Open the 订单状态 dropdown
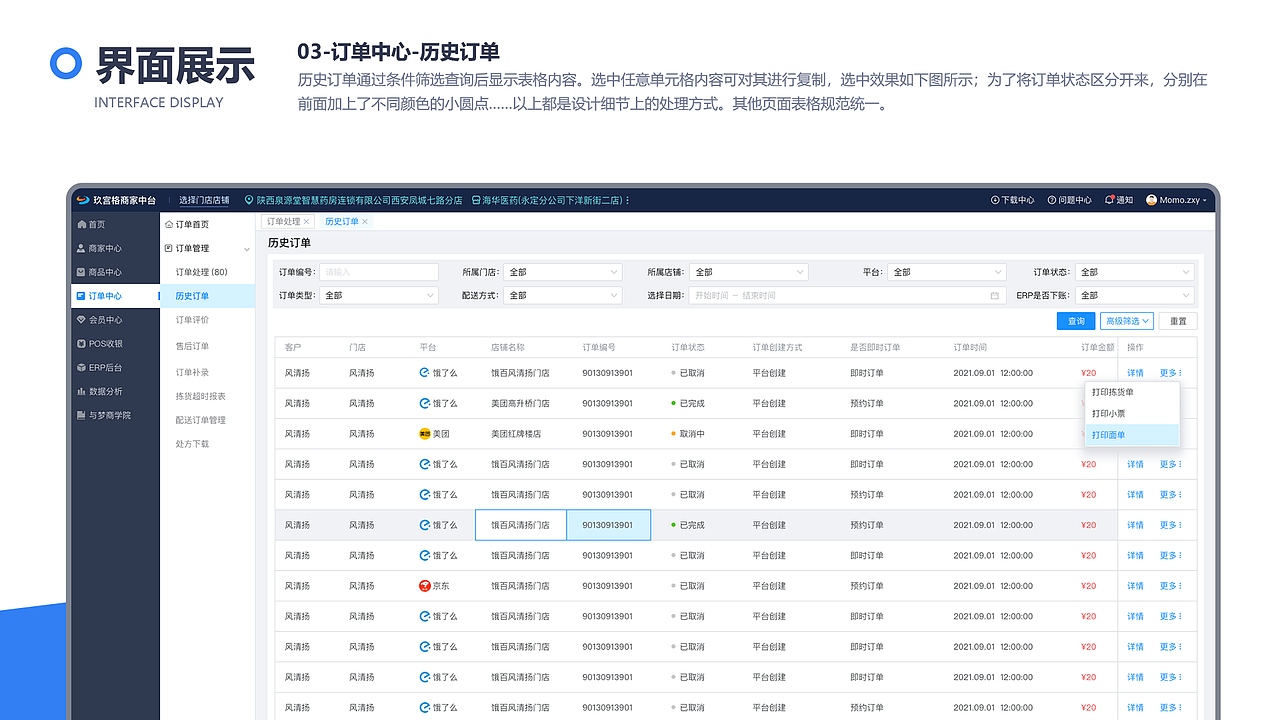Viewport: 1280px width, 720px height. (1134, 272)
